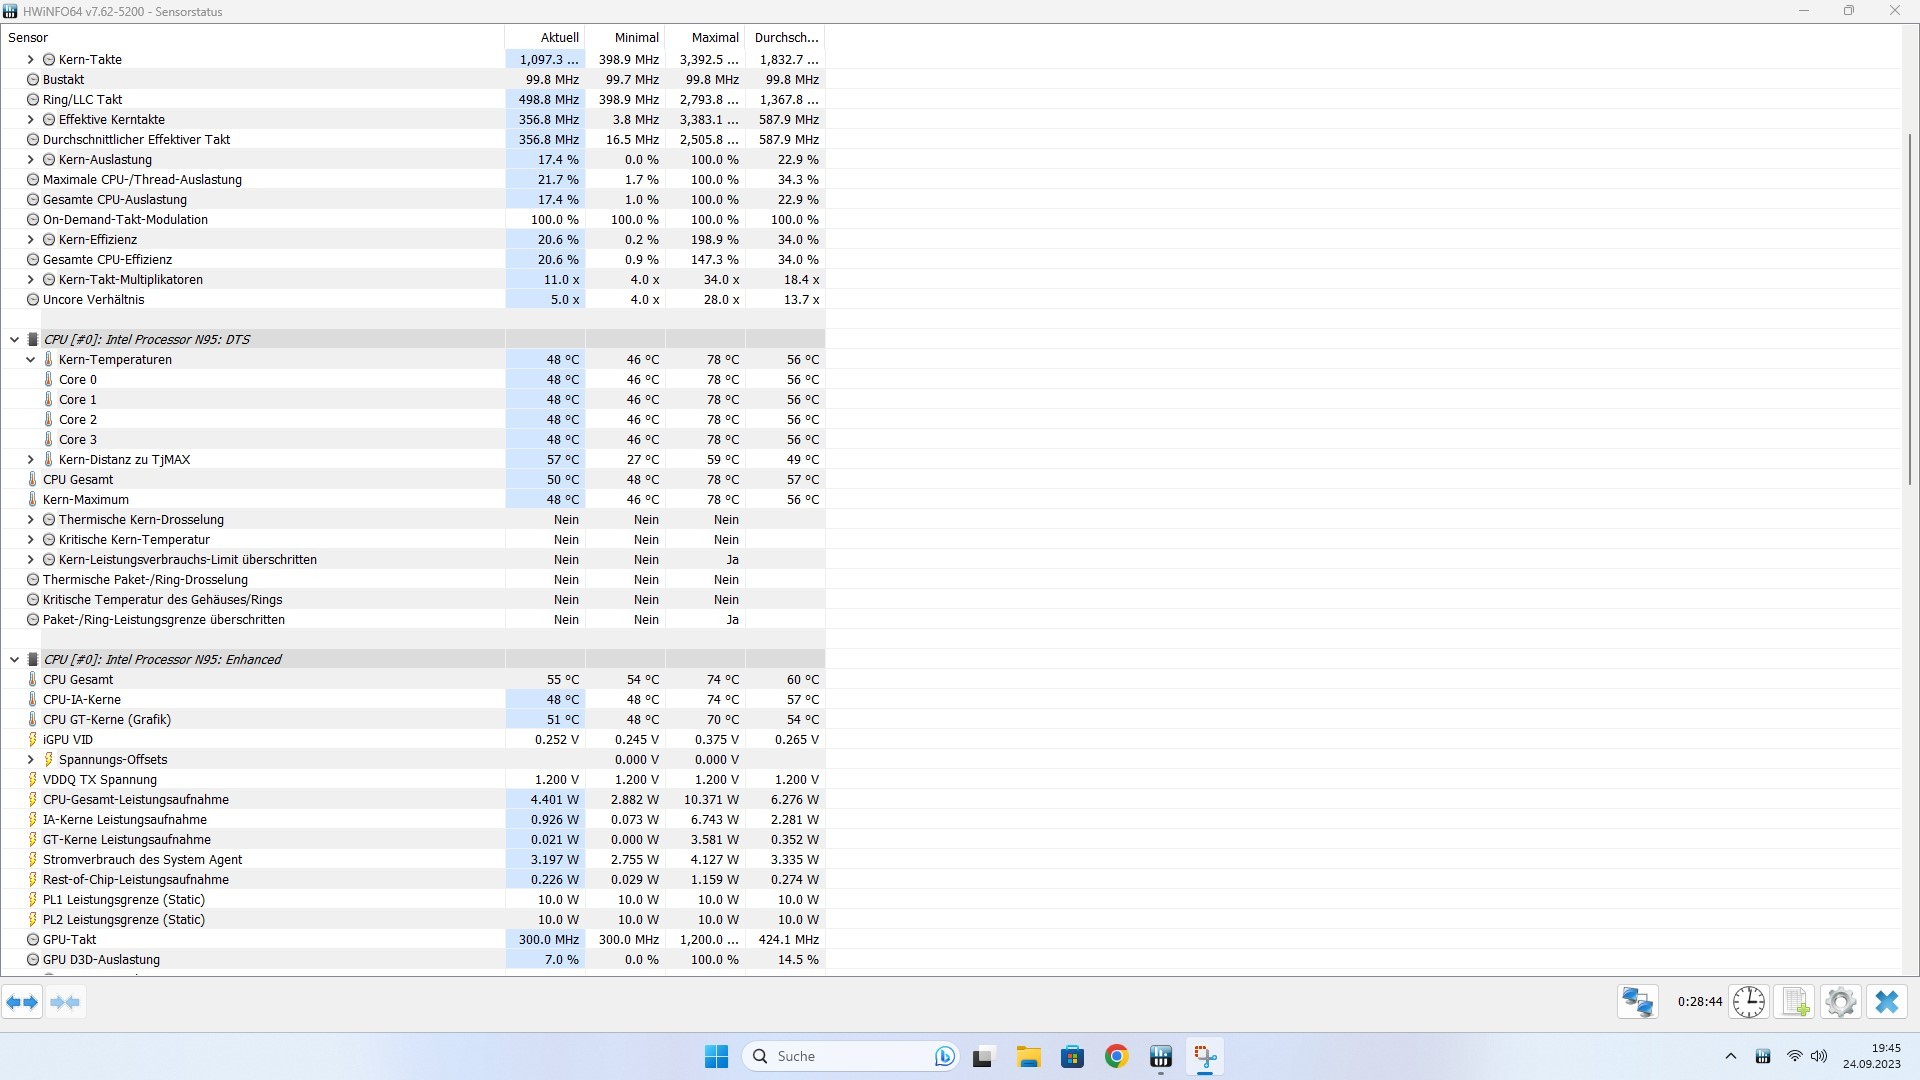The height and width of the screenshot is (1080, 1920).
Task: Click the clock icon beside Bustakt
Action: click(32, 79)
